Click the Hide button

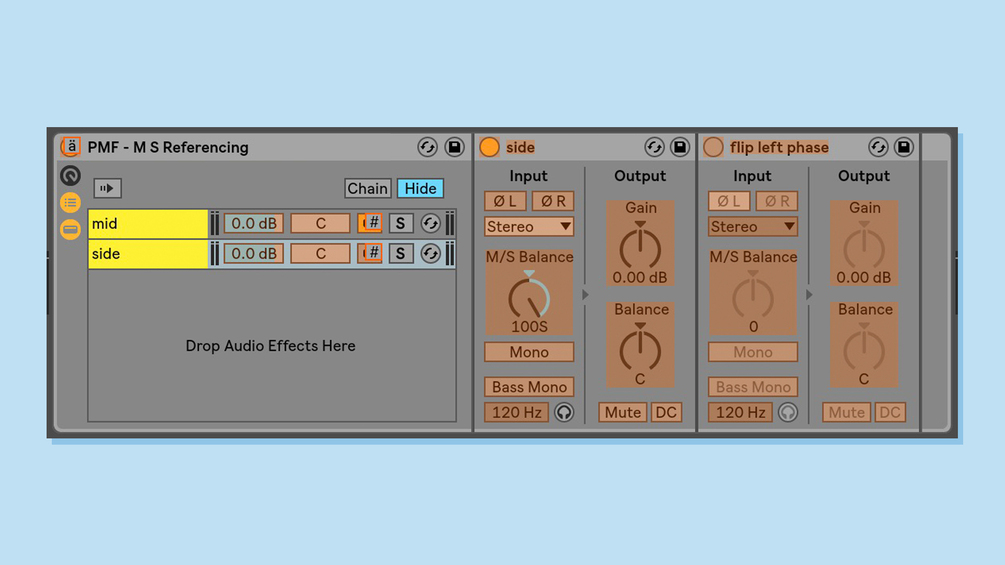click(420, 188)
